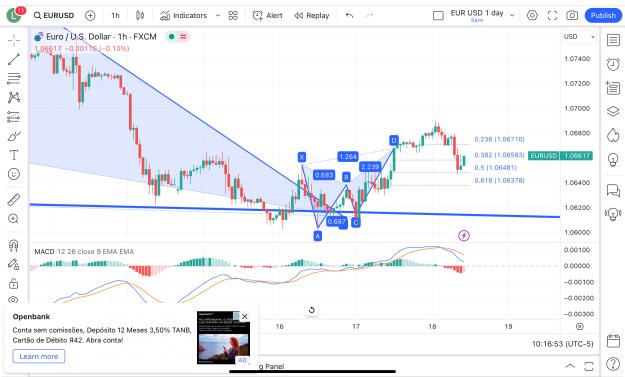625x377 pixels.
Task: Publish the chart idea
Action: (603, 16)
